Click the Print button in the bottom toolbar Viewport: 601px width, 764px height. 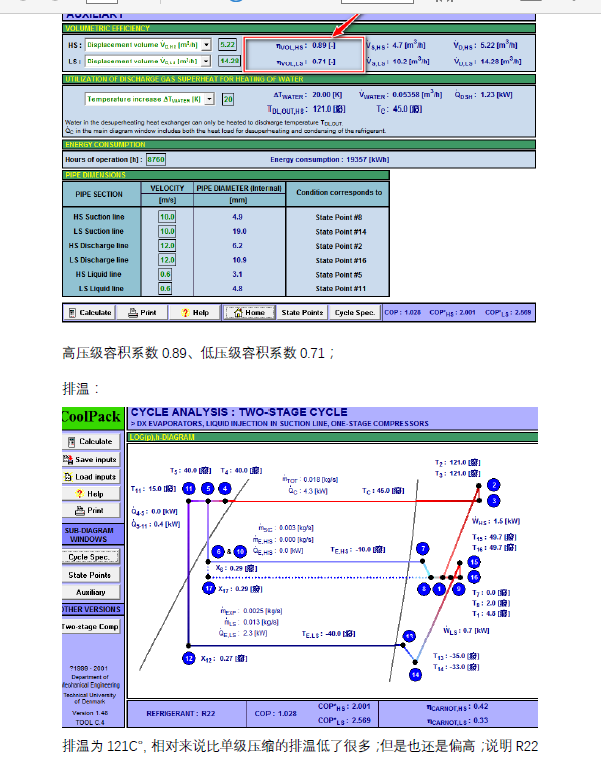point(142,313)
